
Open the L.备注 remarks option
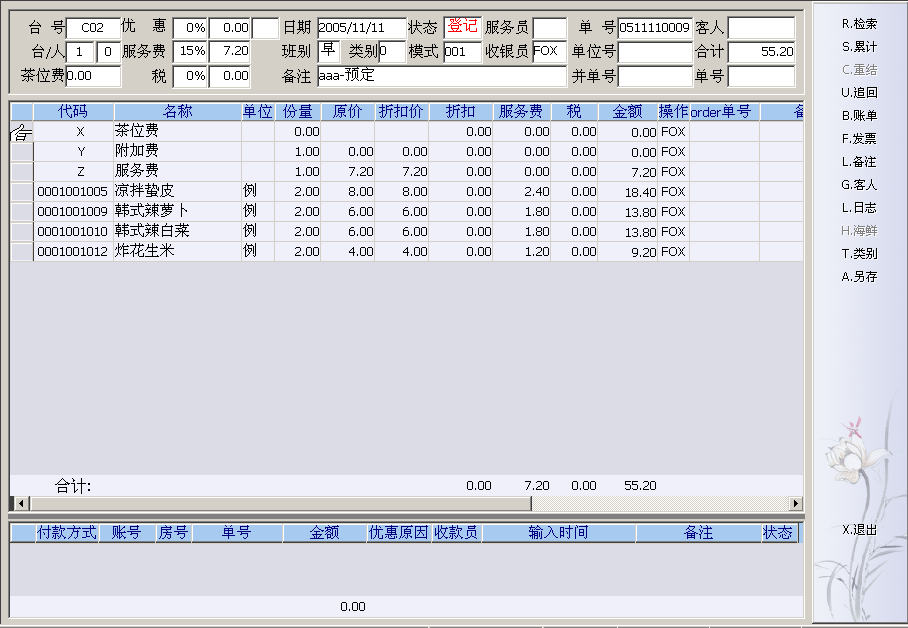859,162
